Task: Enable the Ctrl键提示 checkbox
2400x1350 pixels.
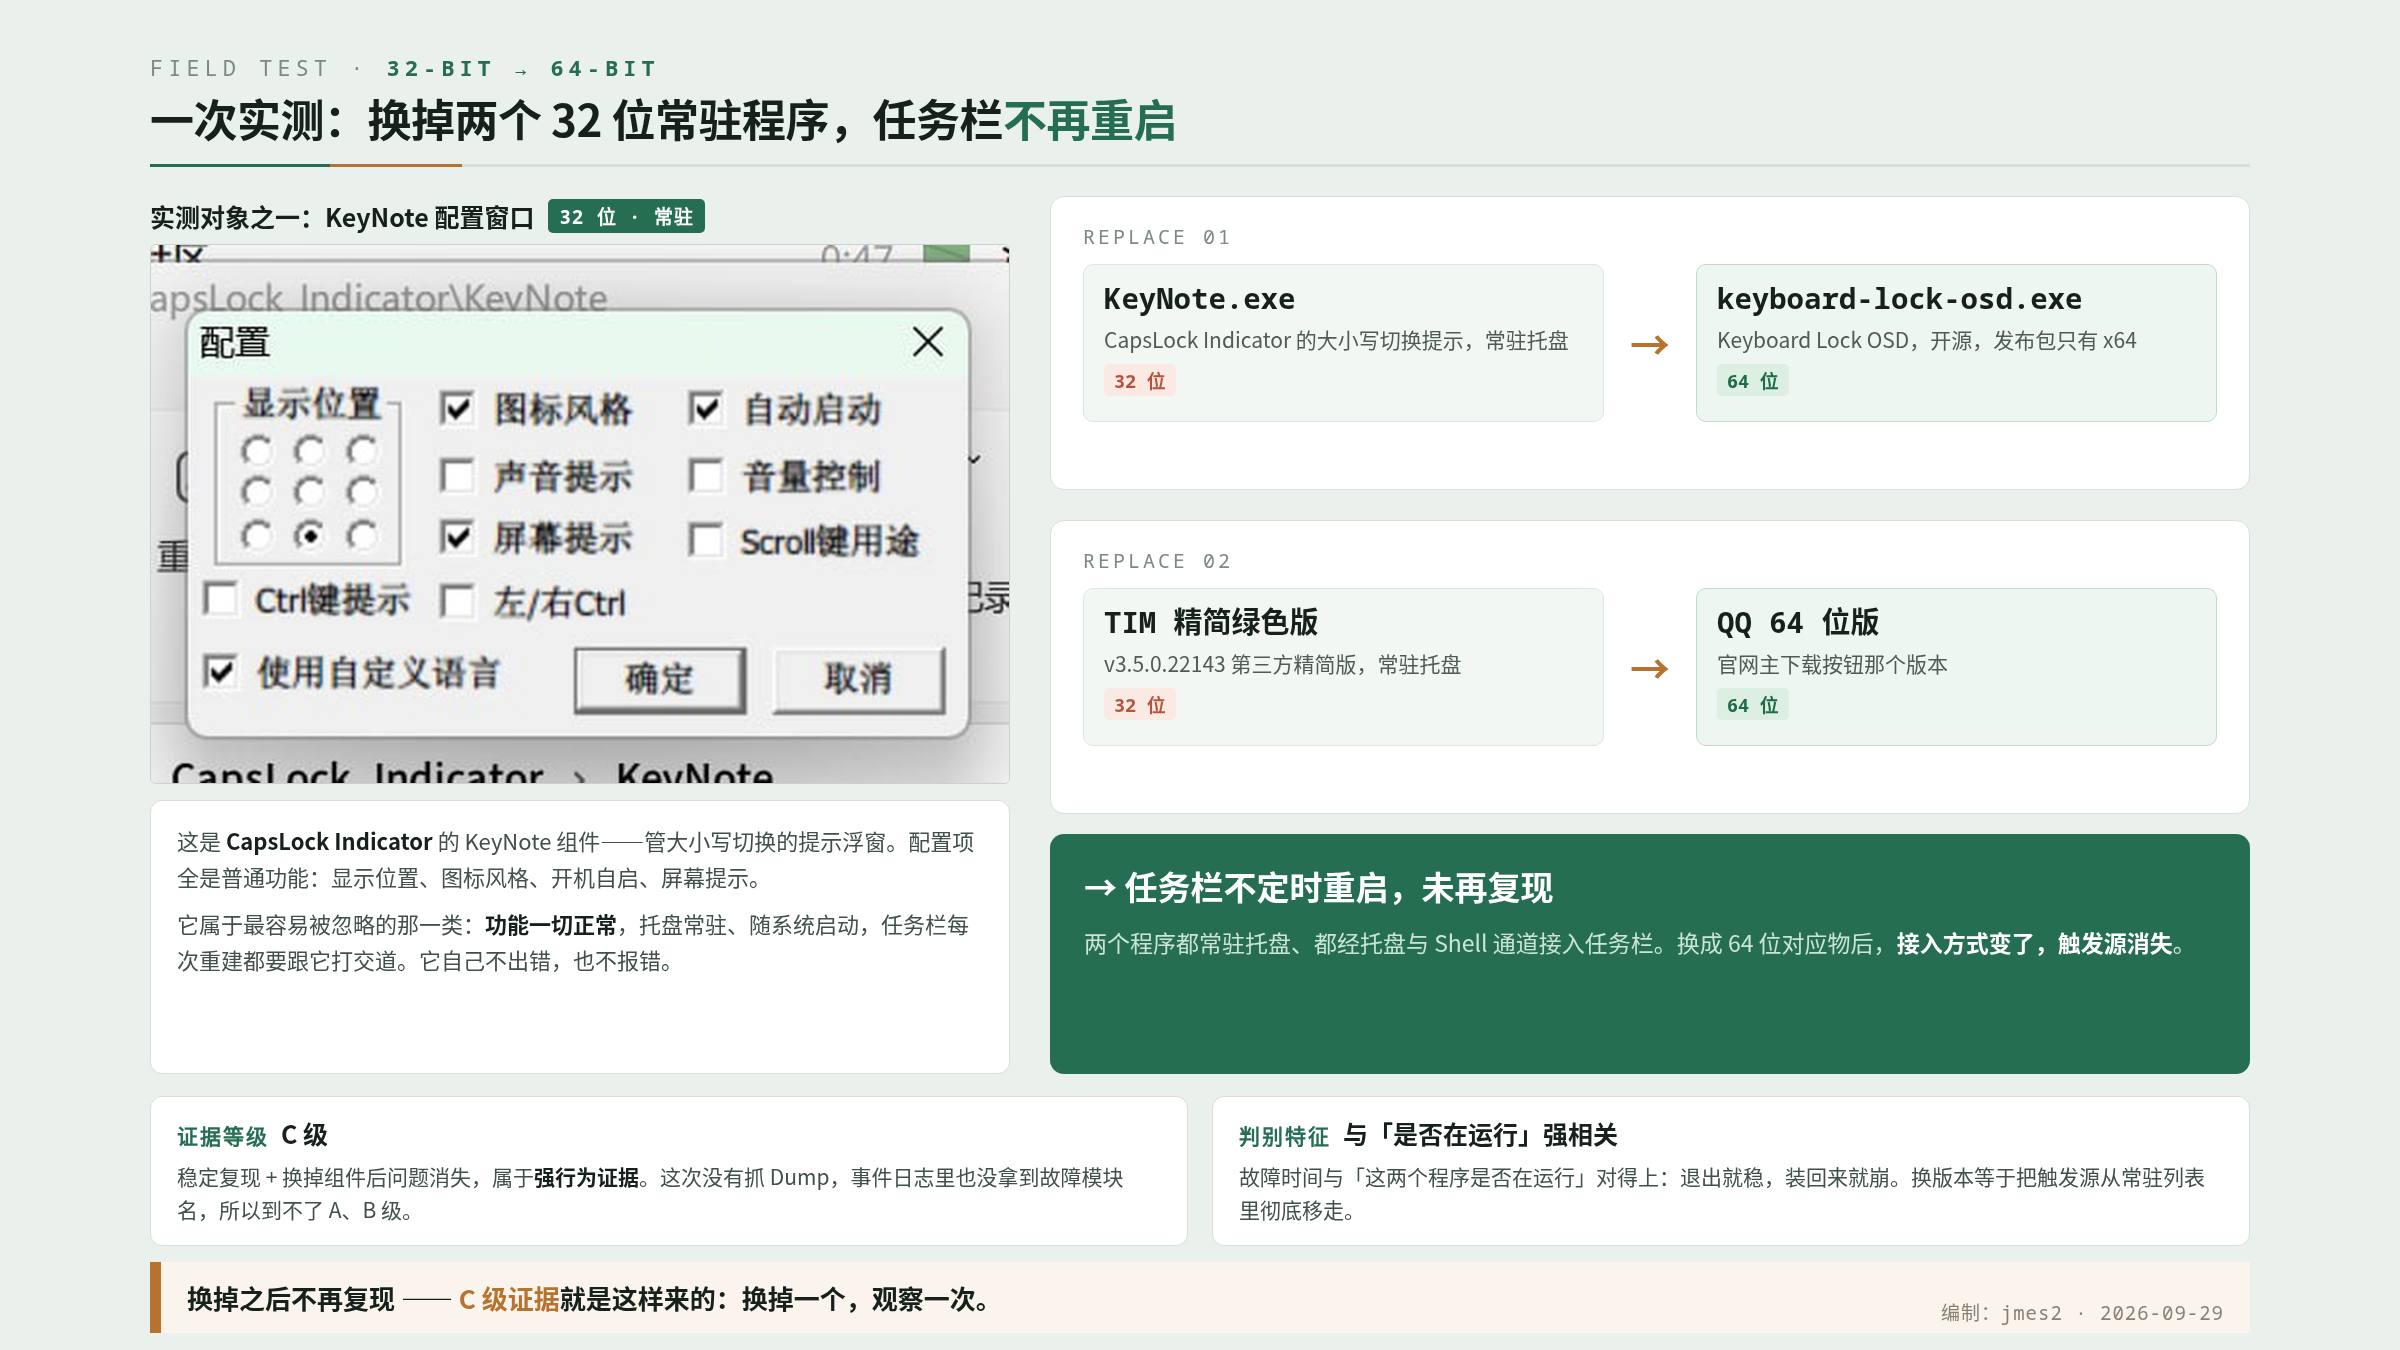Action: (x=220, y=599)
